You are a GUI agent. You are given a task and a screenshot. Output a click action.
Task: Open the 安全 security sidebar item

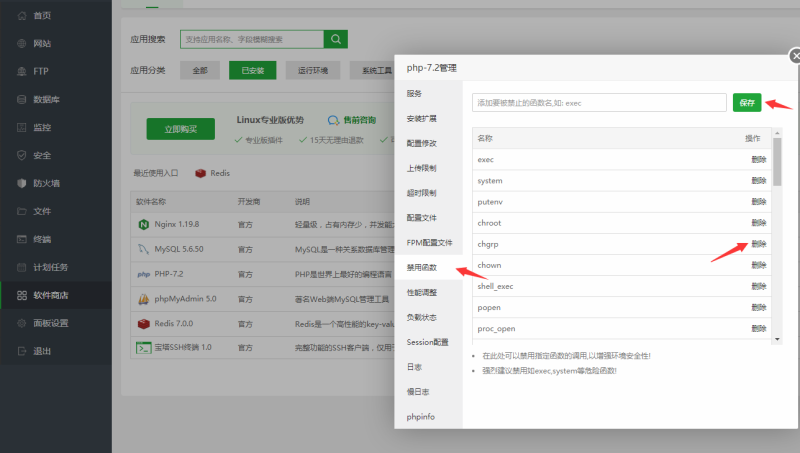[56, 155]
